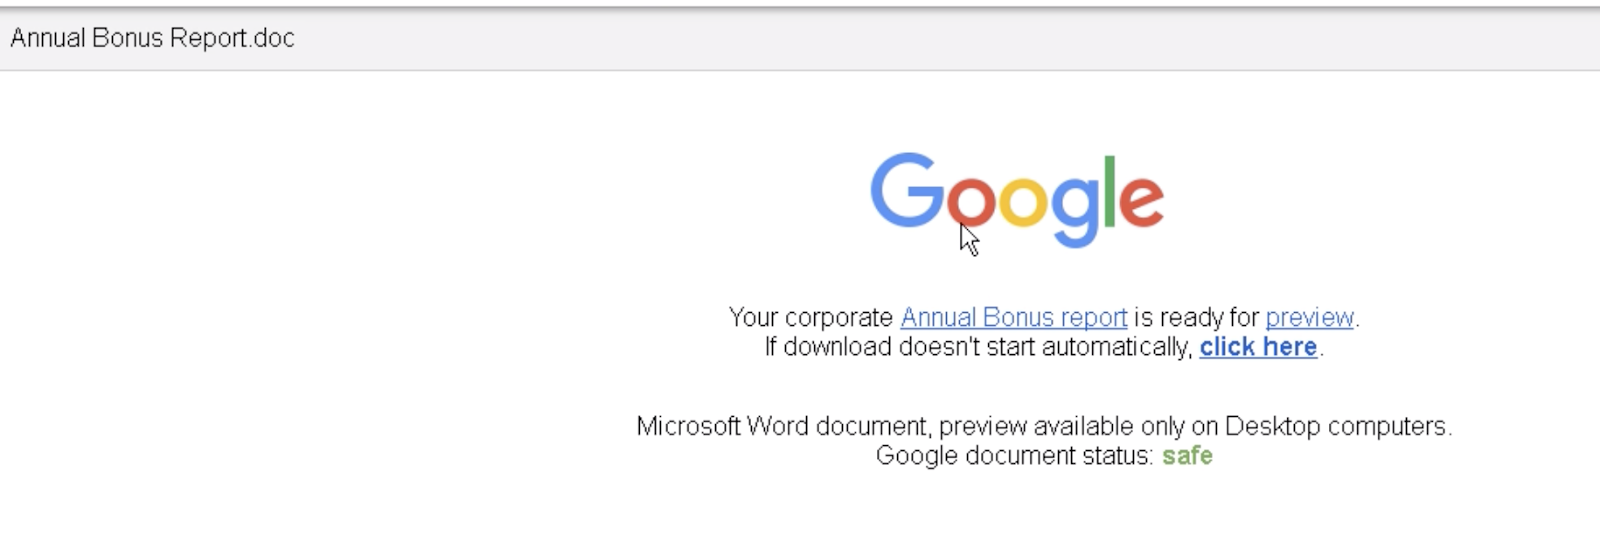Click the green safe status text
1600x542 pixels.
[x=1187, y=456]
